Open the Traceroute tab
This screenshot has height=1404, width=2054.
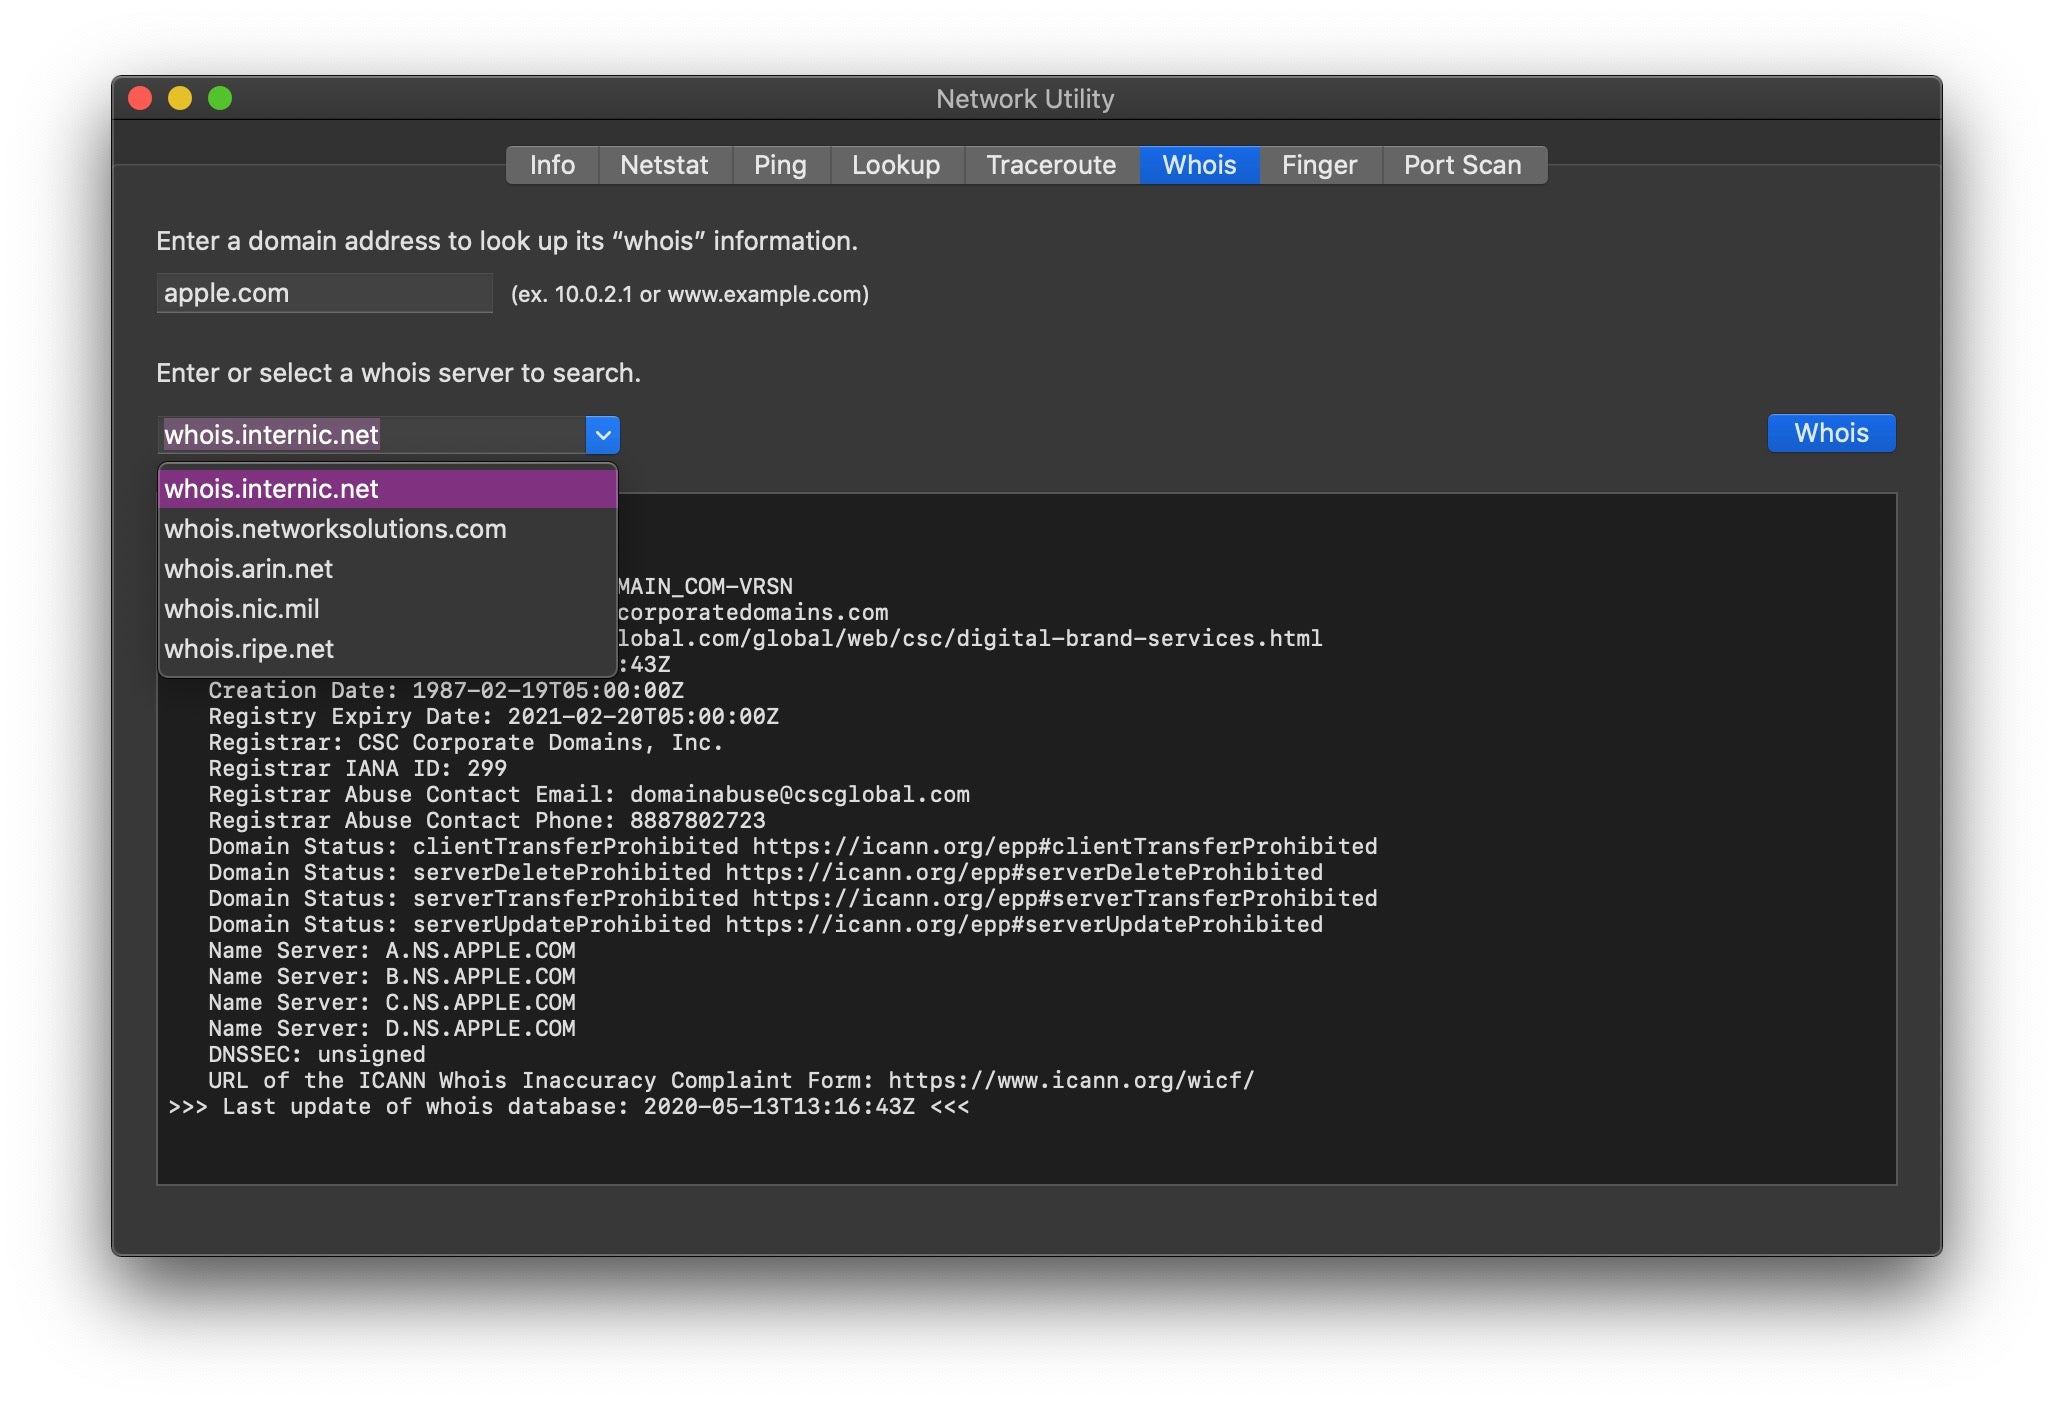1051,165
